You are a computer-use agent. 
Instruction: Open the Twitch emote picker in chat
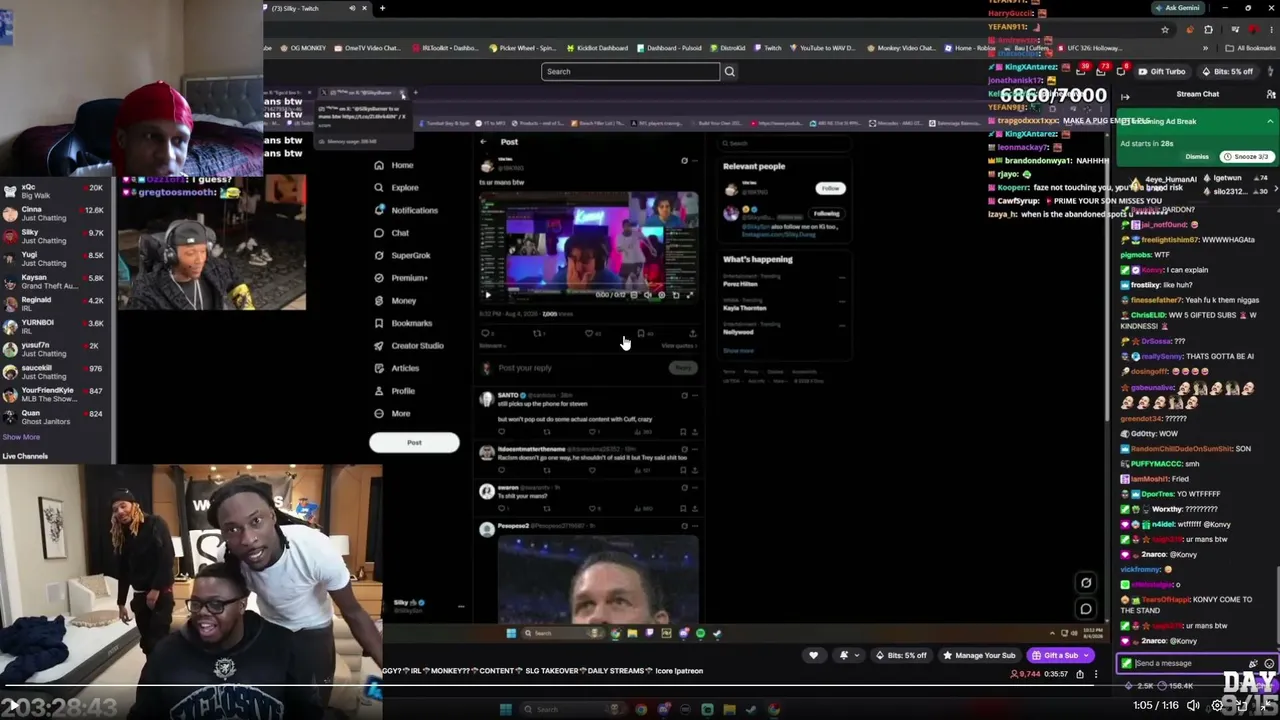click(1269, 663)
